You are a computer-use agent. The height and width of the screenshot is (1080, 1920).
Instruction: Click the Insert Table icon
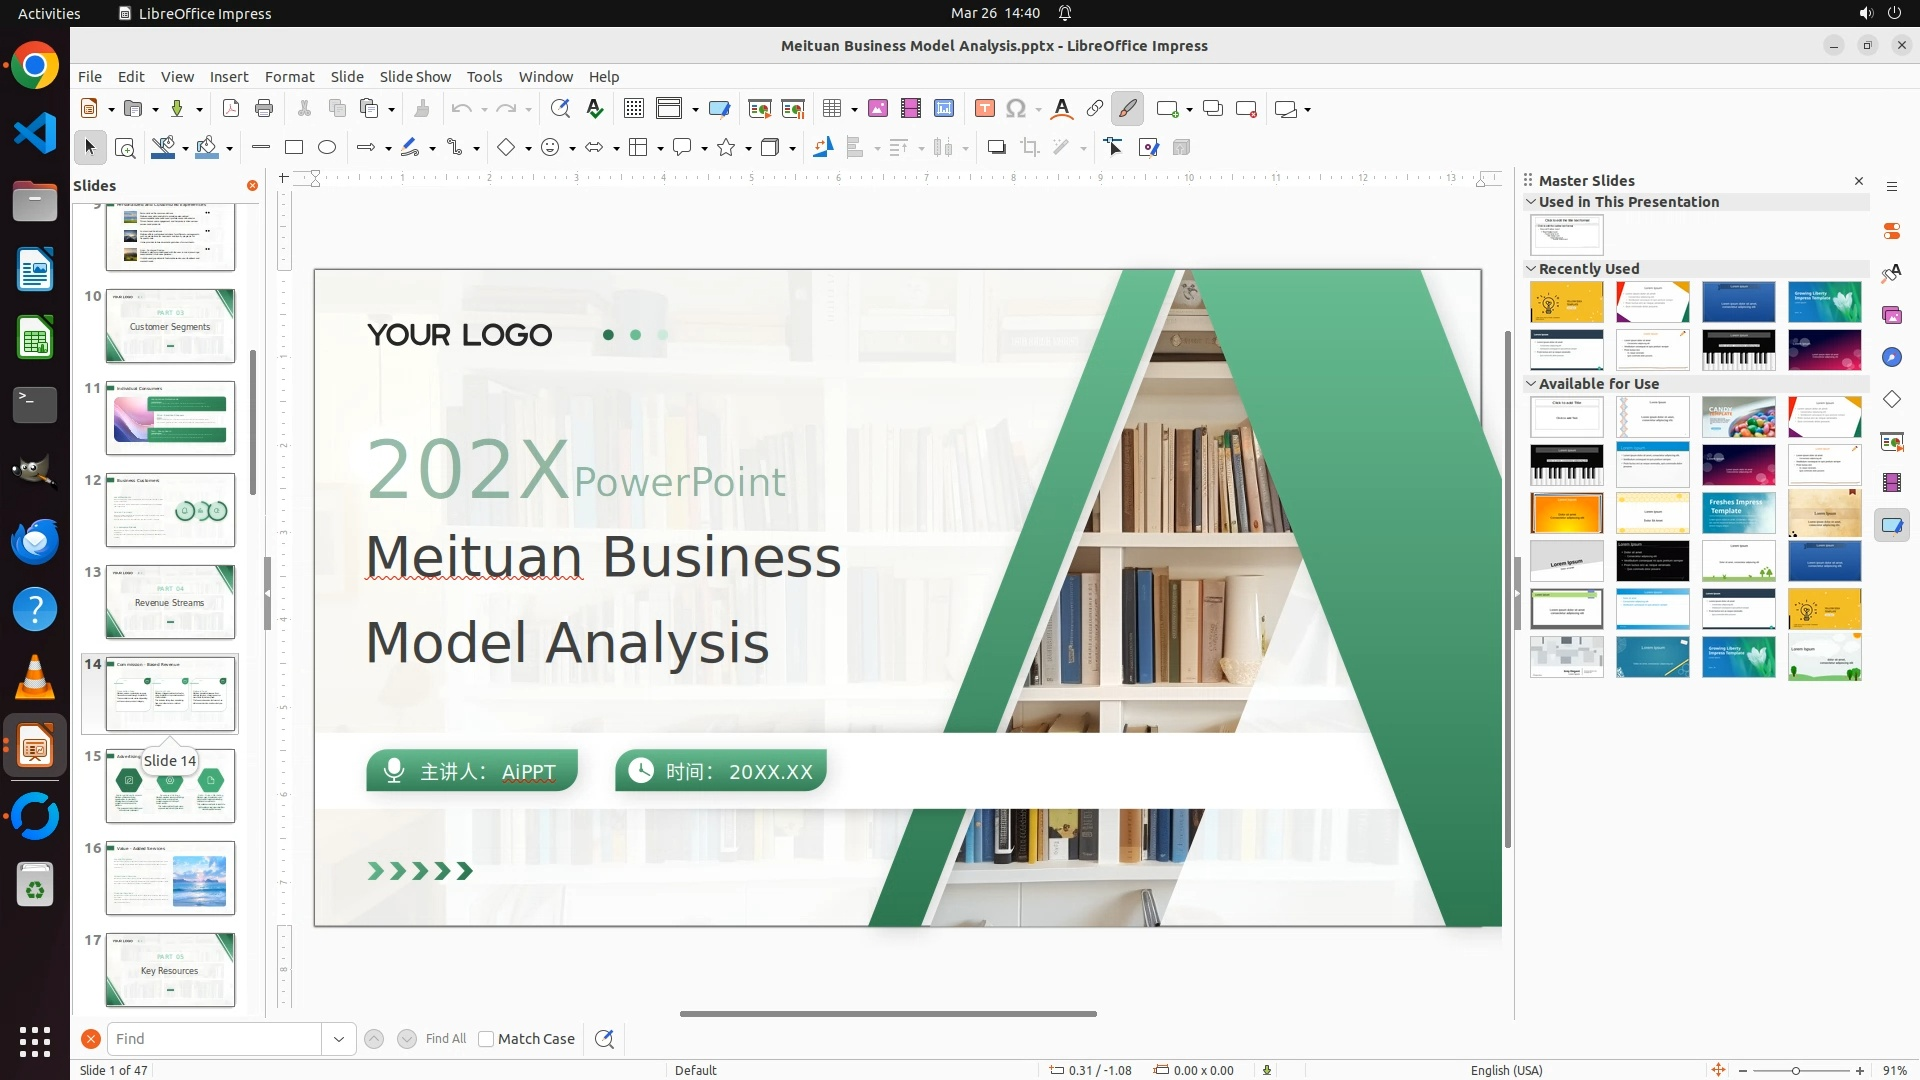(x=832, y=109)
